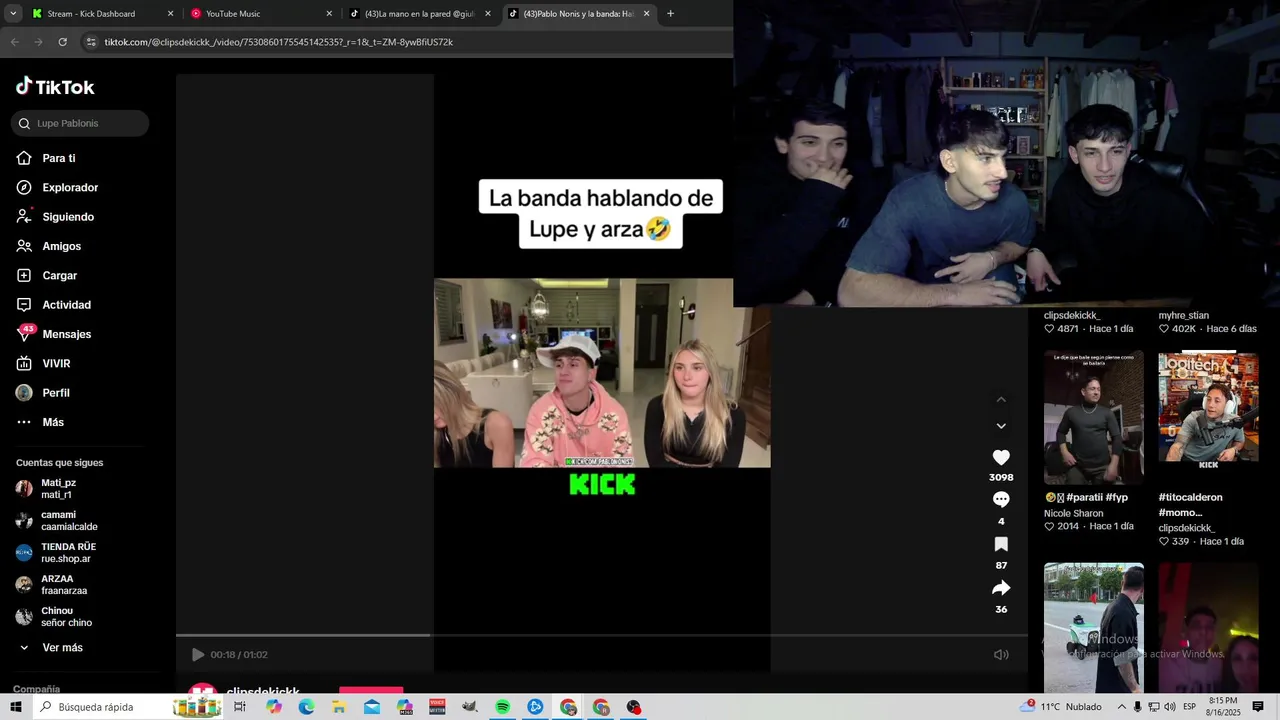
Task: Open Mail app from taskbar
Action: (x=372, y=707)
